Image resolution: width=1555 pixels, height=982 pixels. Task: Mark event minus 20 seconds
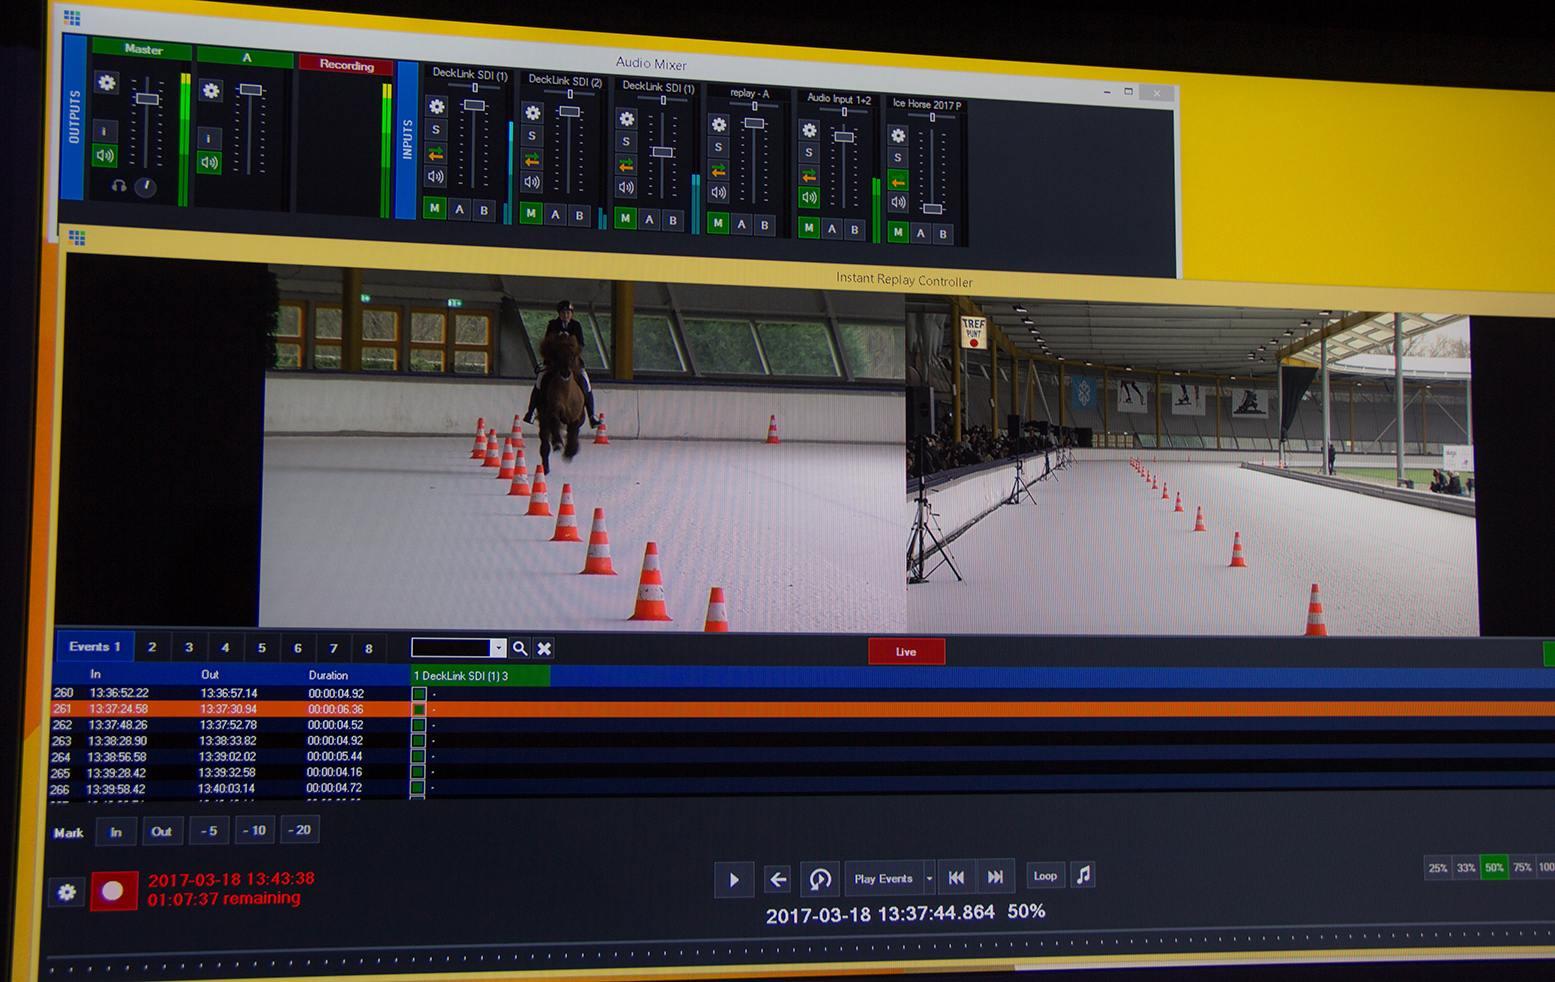(x=299, y=829)
